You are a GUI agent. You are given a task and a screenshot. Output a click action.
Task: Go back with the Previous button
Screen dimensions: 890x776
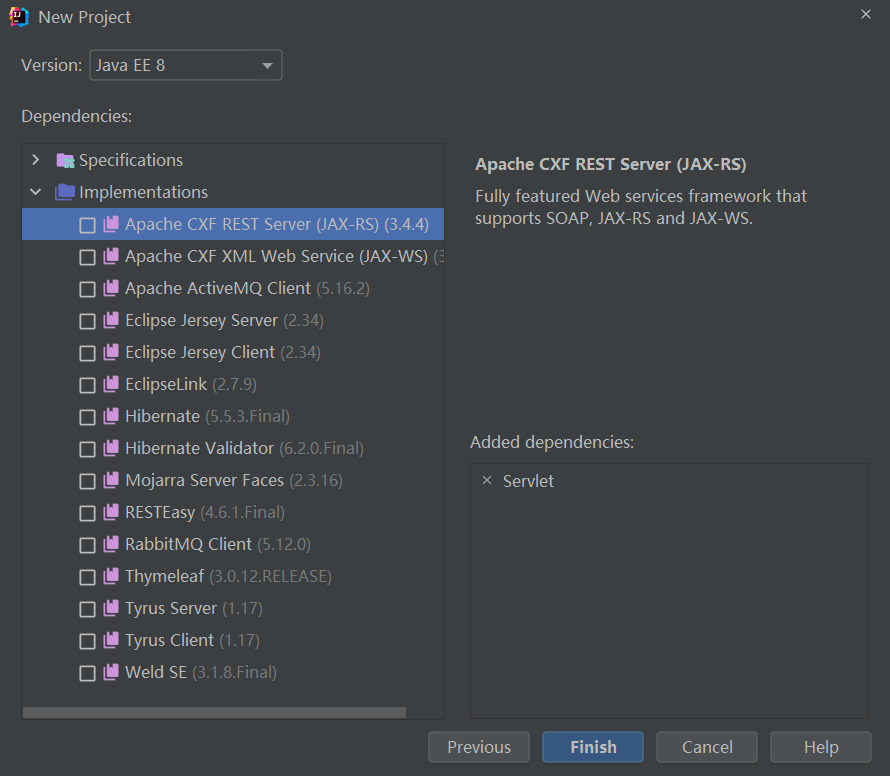click(478, 747)
